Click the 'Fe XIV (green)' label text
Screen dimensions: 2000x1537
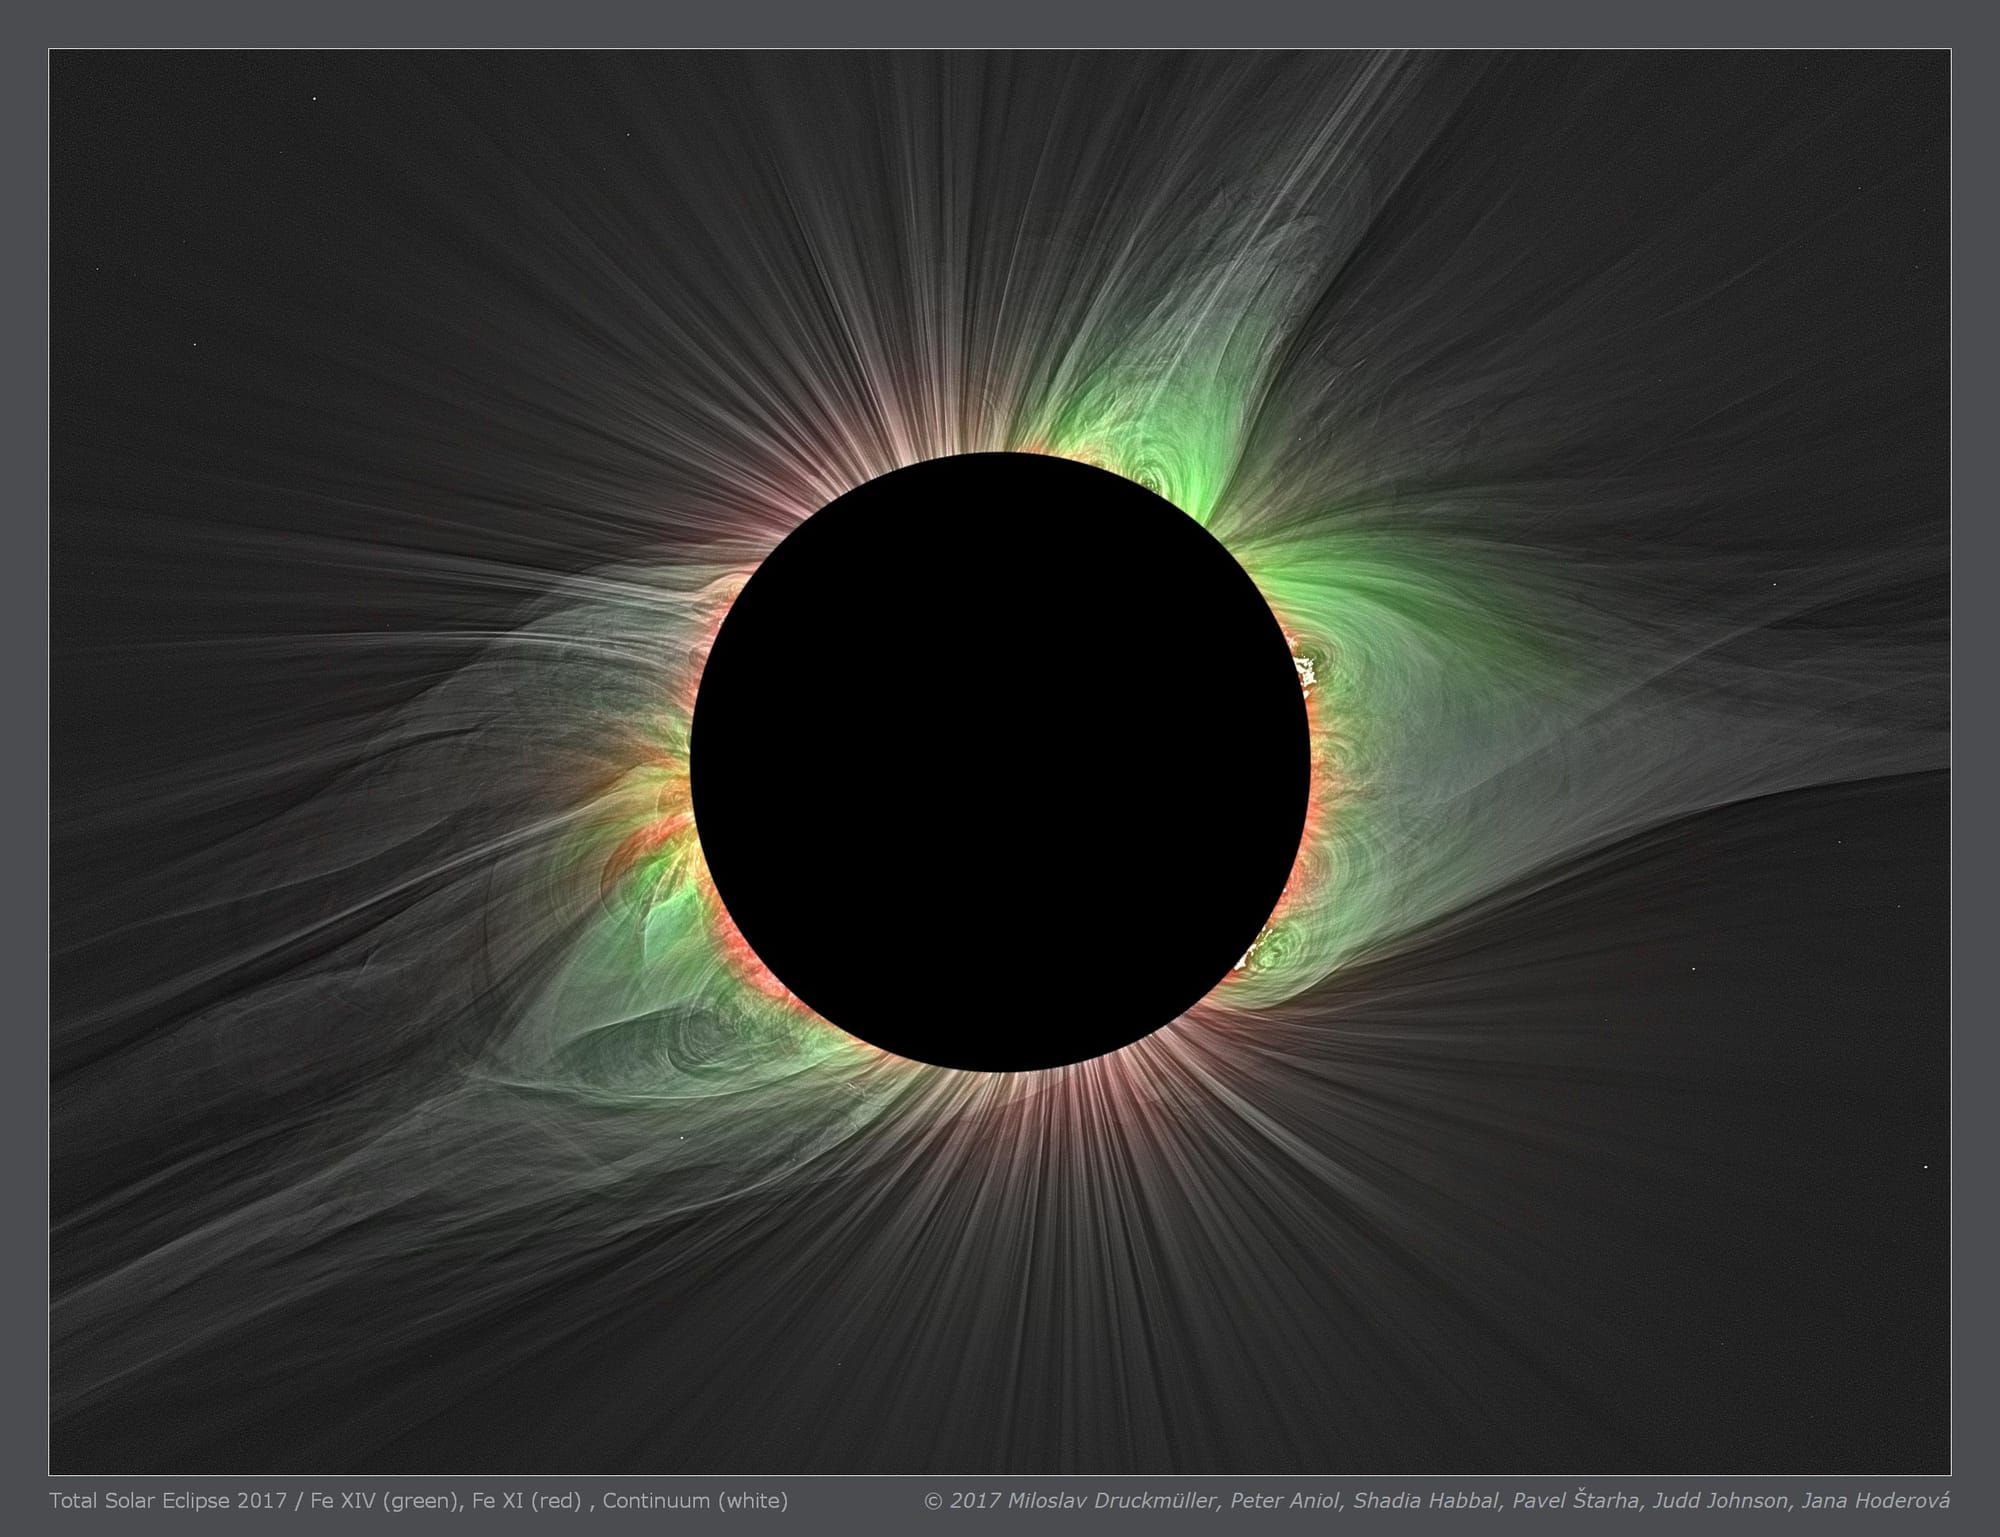point(385,1498)
